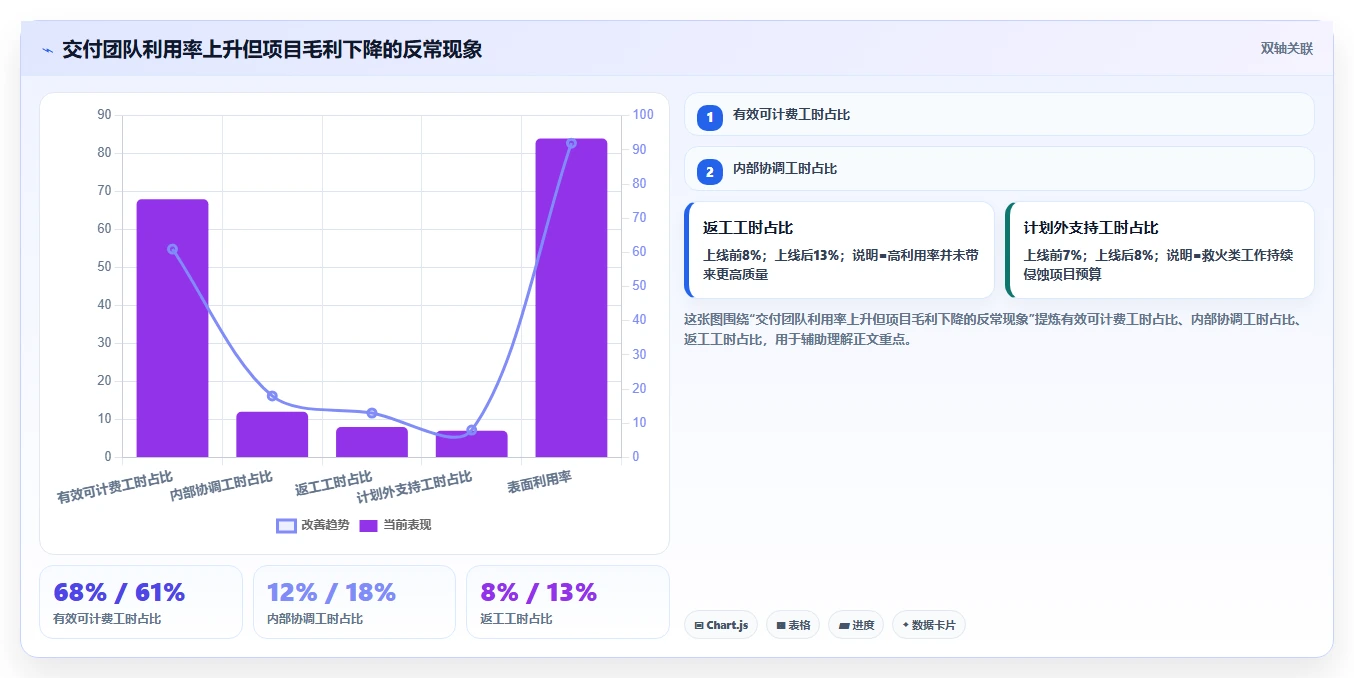Click the 返工工时占比 bar in chart
The height and width of the screenshot is (678, 1354).
coord(372,442)
